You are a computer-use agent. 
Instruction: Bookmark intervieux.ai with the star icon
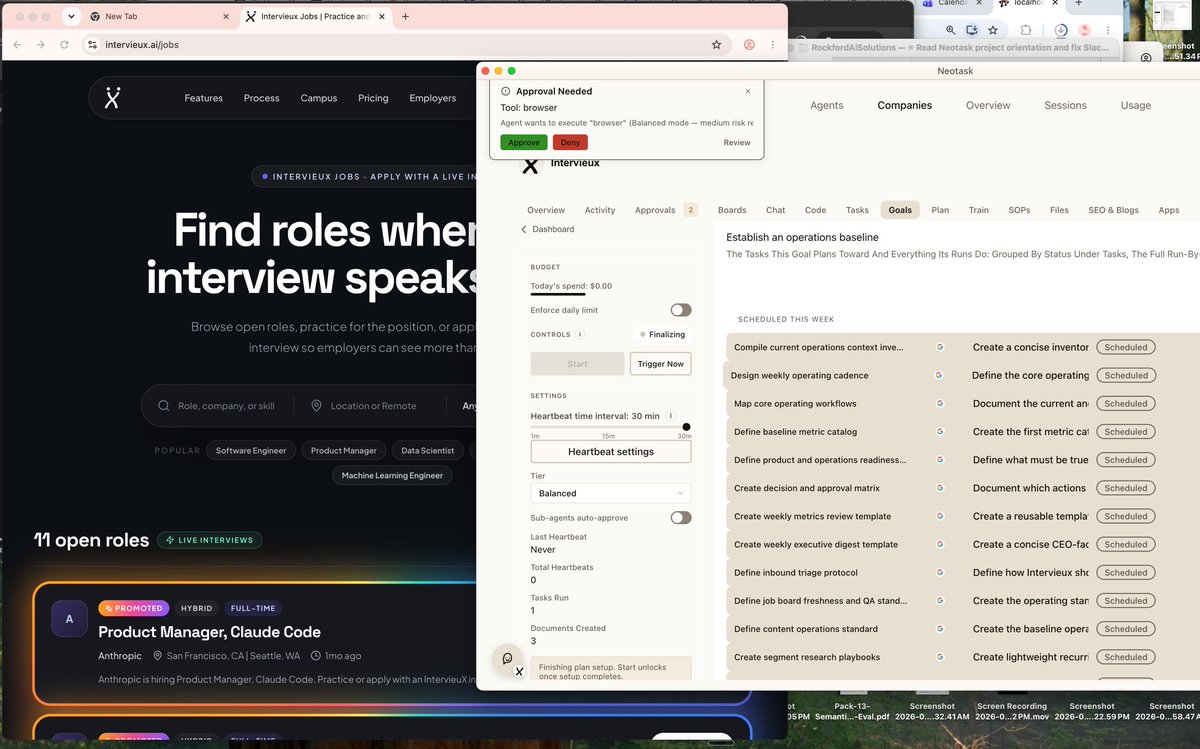point(716,45)
